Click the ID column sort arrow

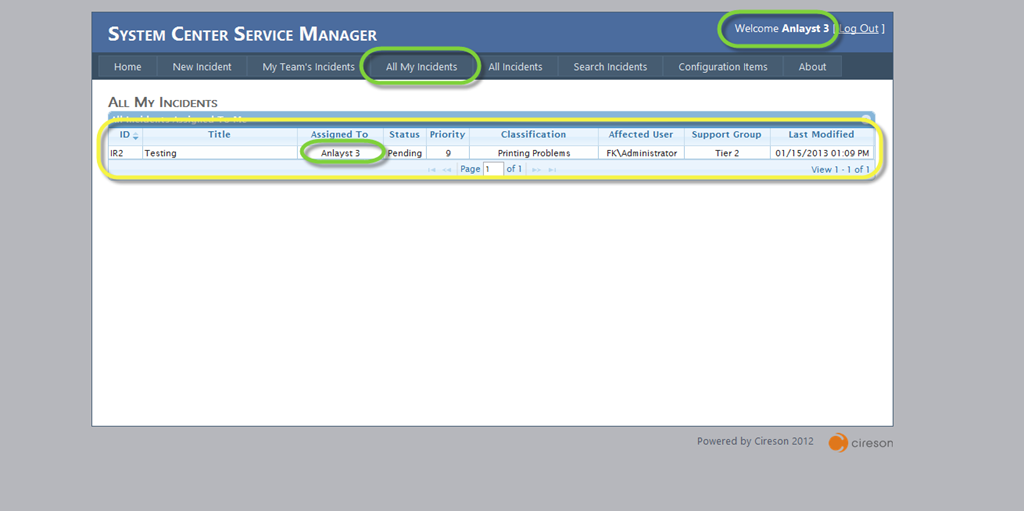pyautogui.click(x=135, y=135)
